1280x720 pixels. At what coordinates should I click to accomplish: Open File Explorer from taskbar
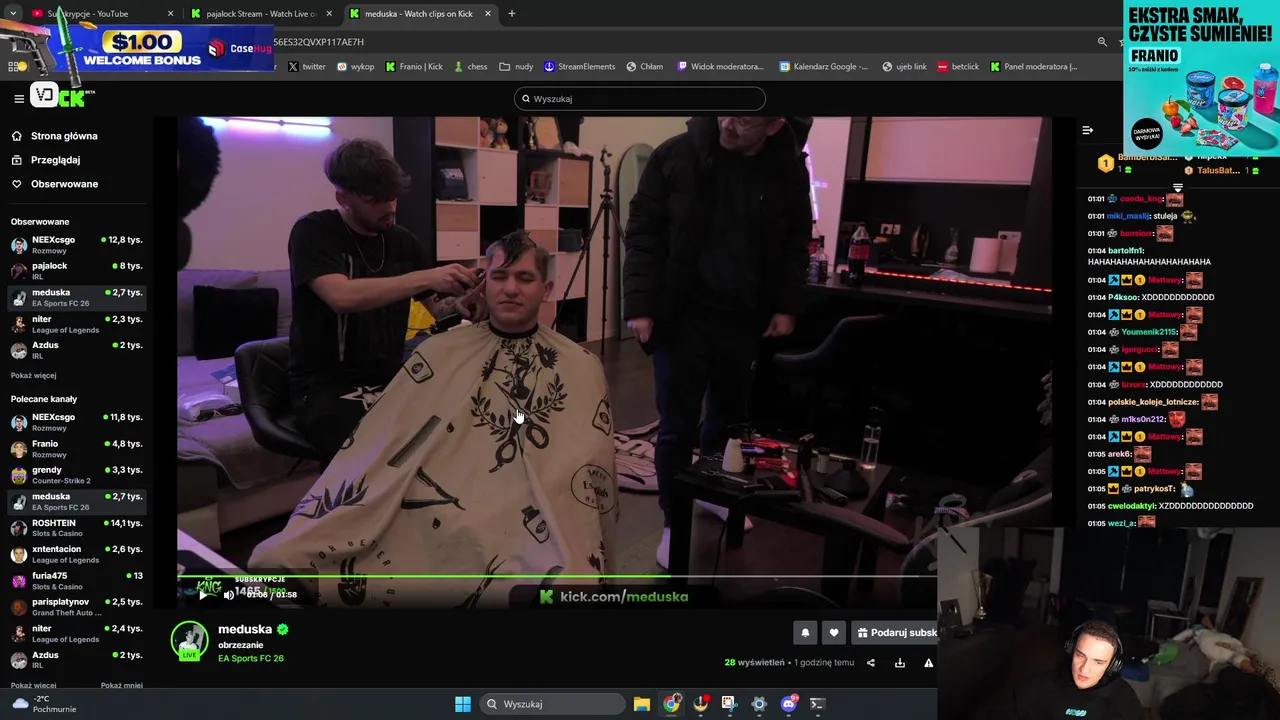click(642, 704)
